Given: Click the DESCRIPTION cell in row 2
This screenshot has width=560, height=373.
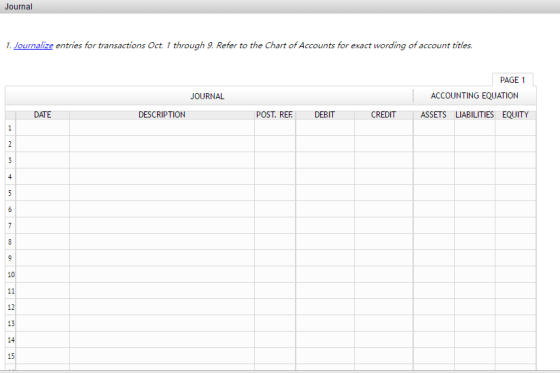Looking at the screenshot, I should [162, 144].
